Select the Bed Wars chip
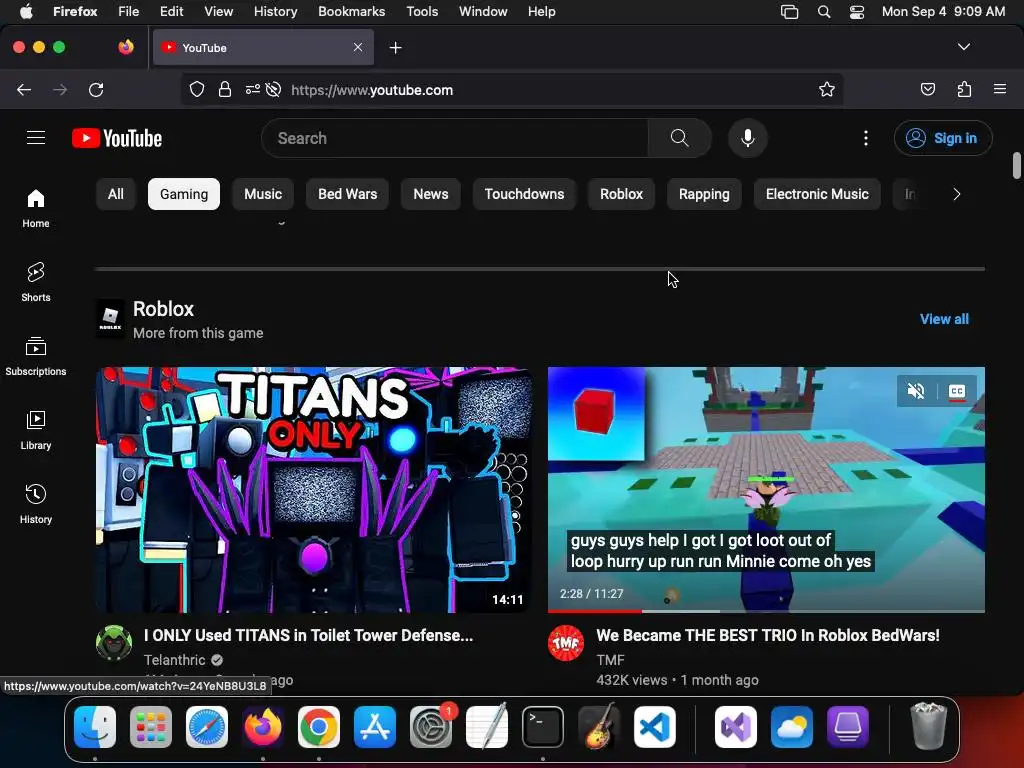Image resolution: width=1024 pixels, height=768 pixels. click(347, 194)
